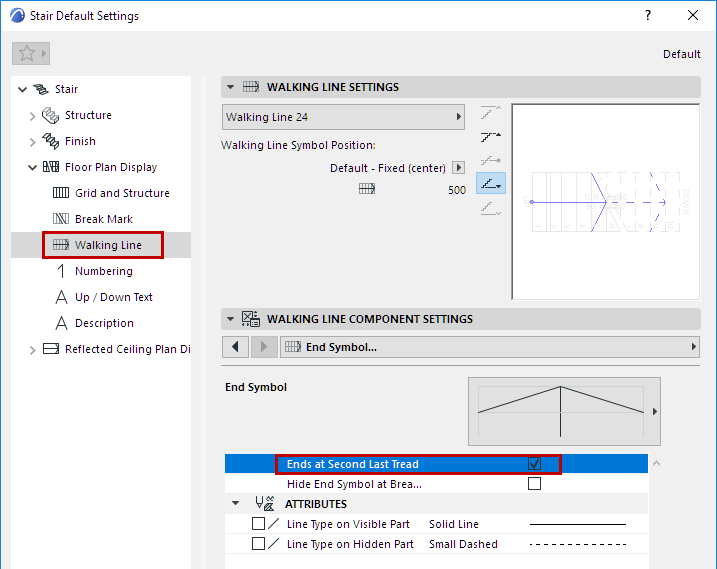The width and height of the screenshot is (717, 569).
Task: Open the Walking Line 24 dropdown
Action: (x=344, y=117)
